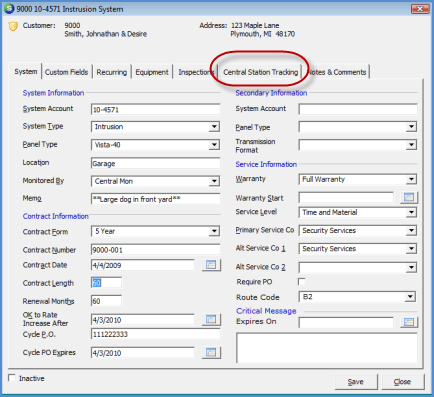Open the Central Station Tracking tab
The width and height of the screenshot is (434, 397).
261,72
